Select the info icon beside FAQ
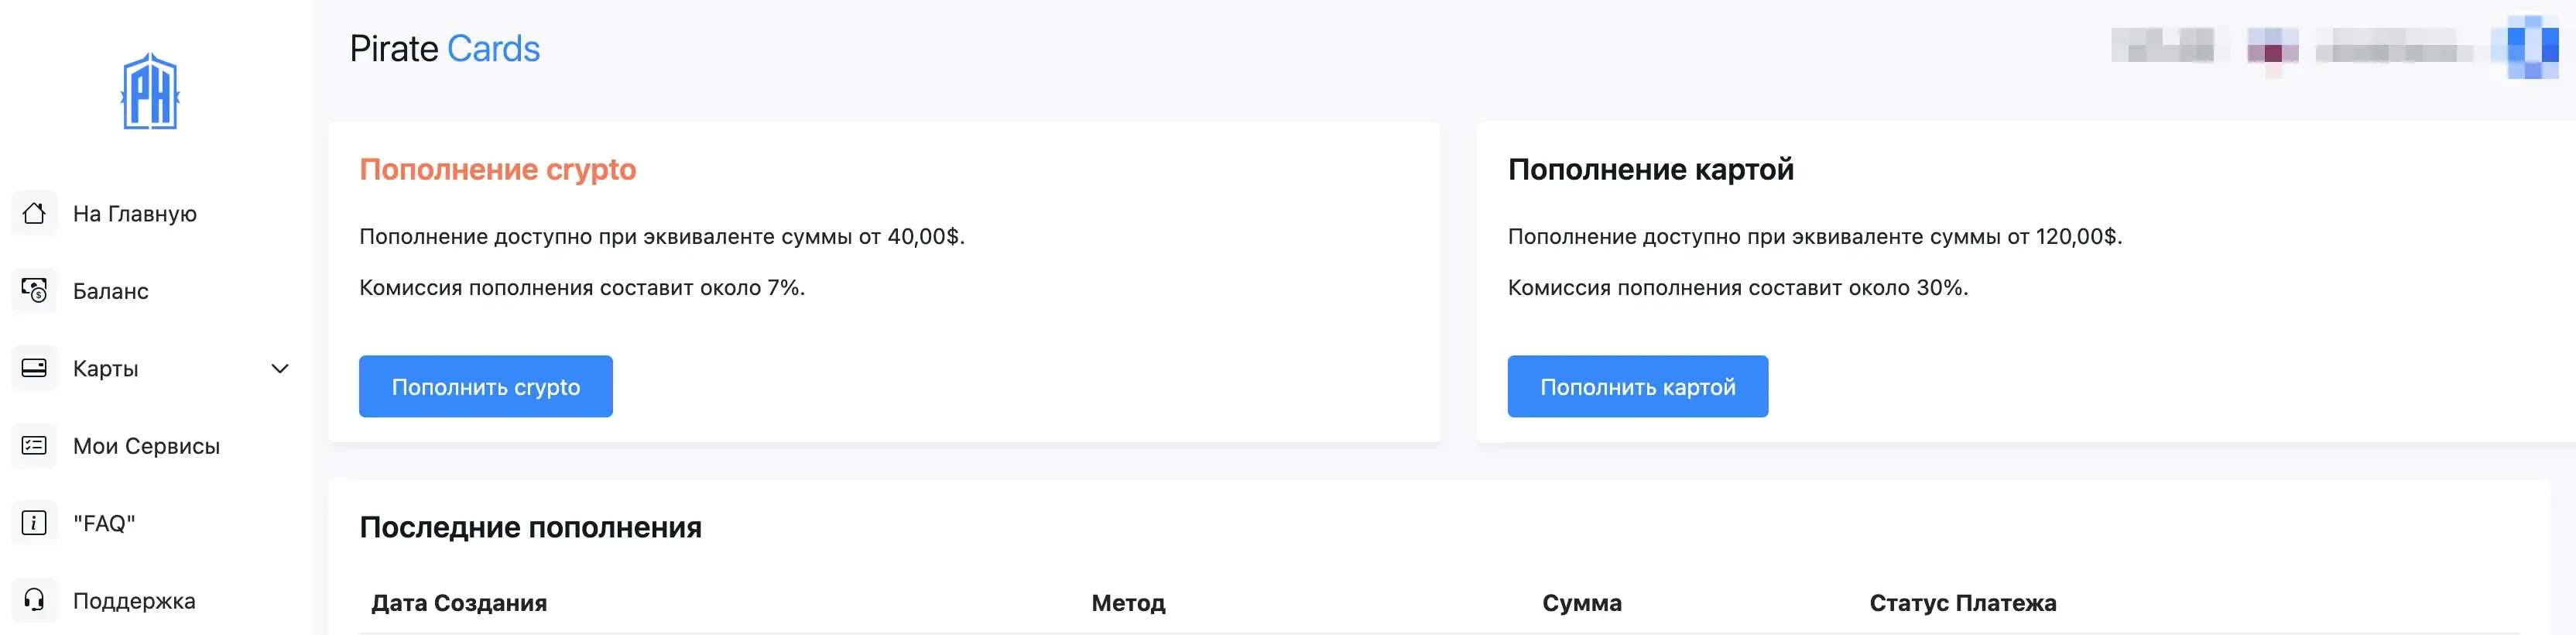Image resolution: width=2576 pixels, height=635 pixels. (x=34, y=523)
